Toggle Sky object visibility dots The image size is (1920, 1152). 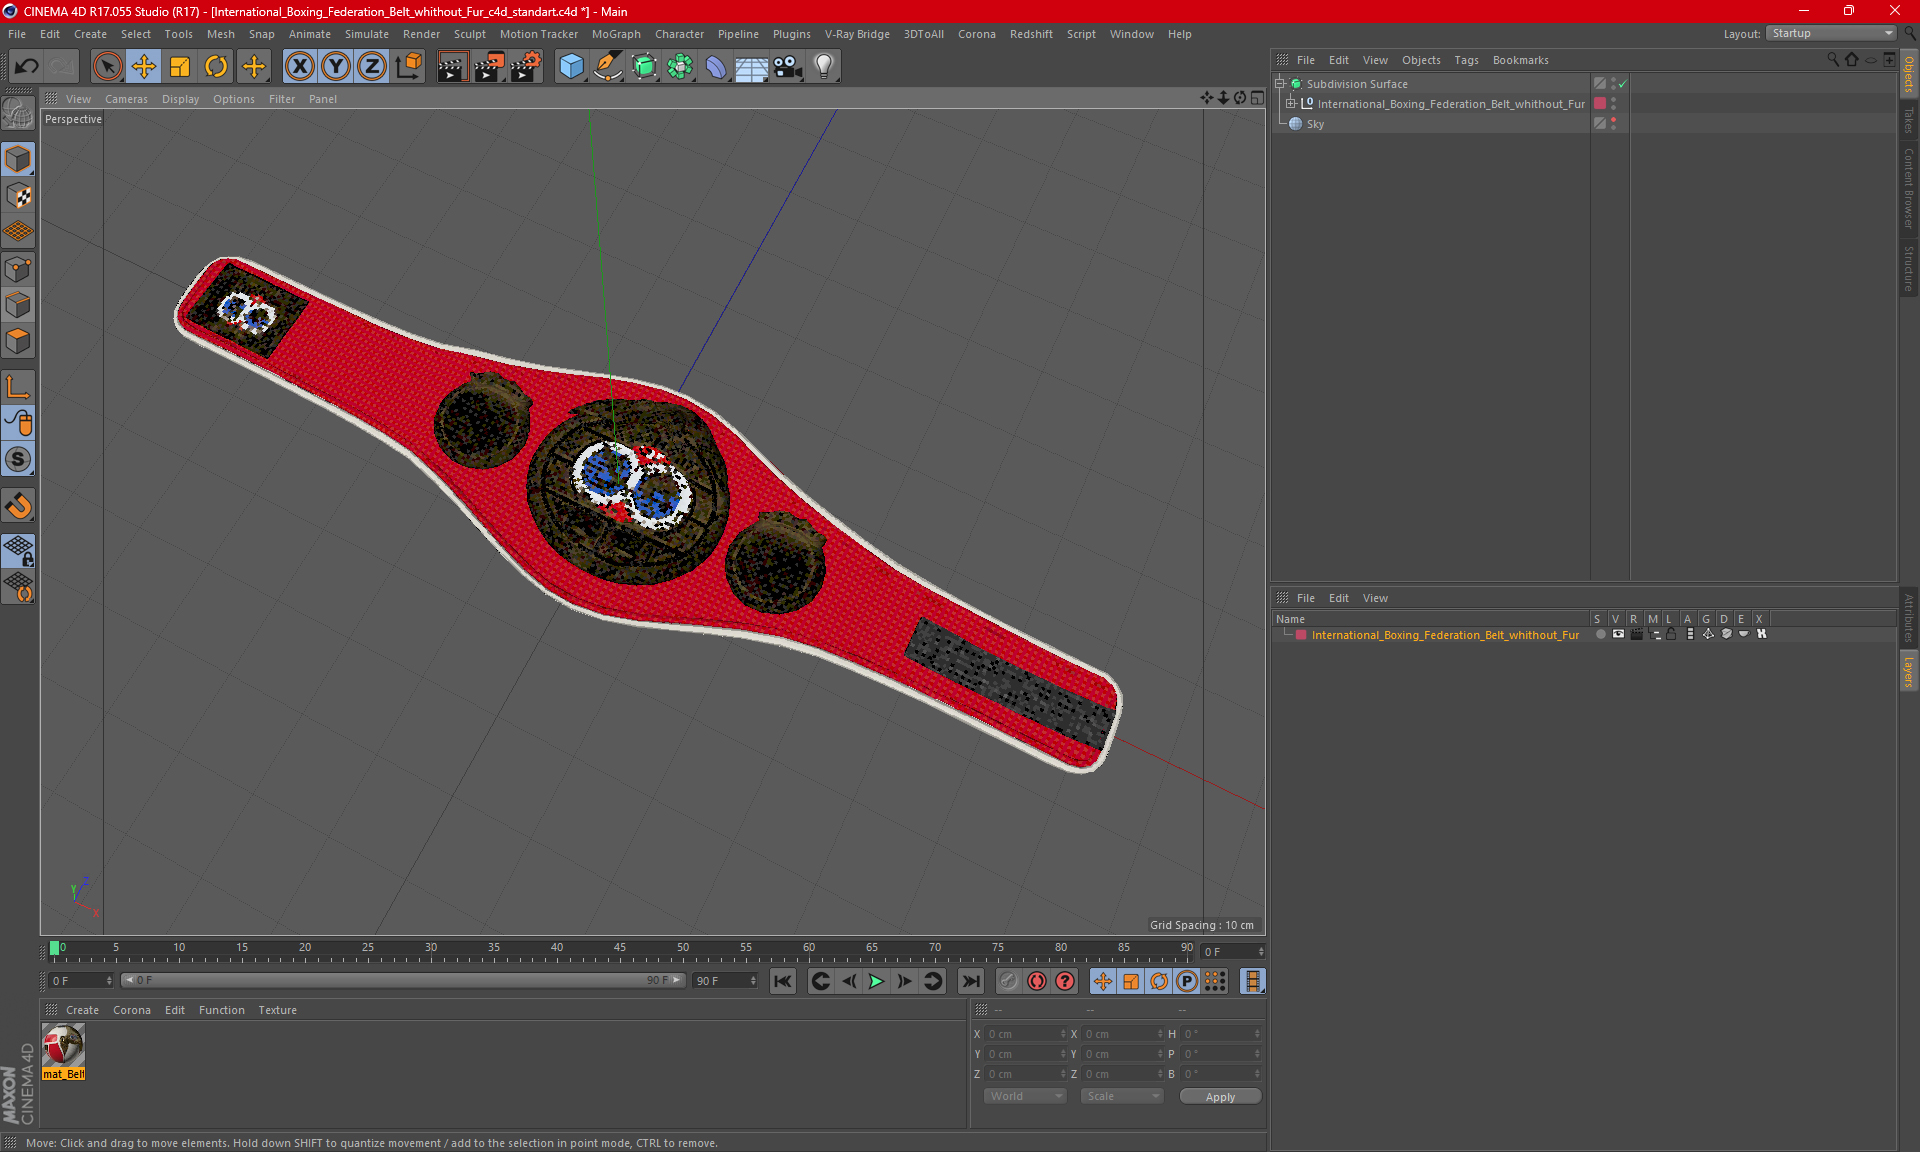(1613, 123)
